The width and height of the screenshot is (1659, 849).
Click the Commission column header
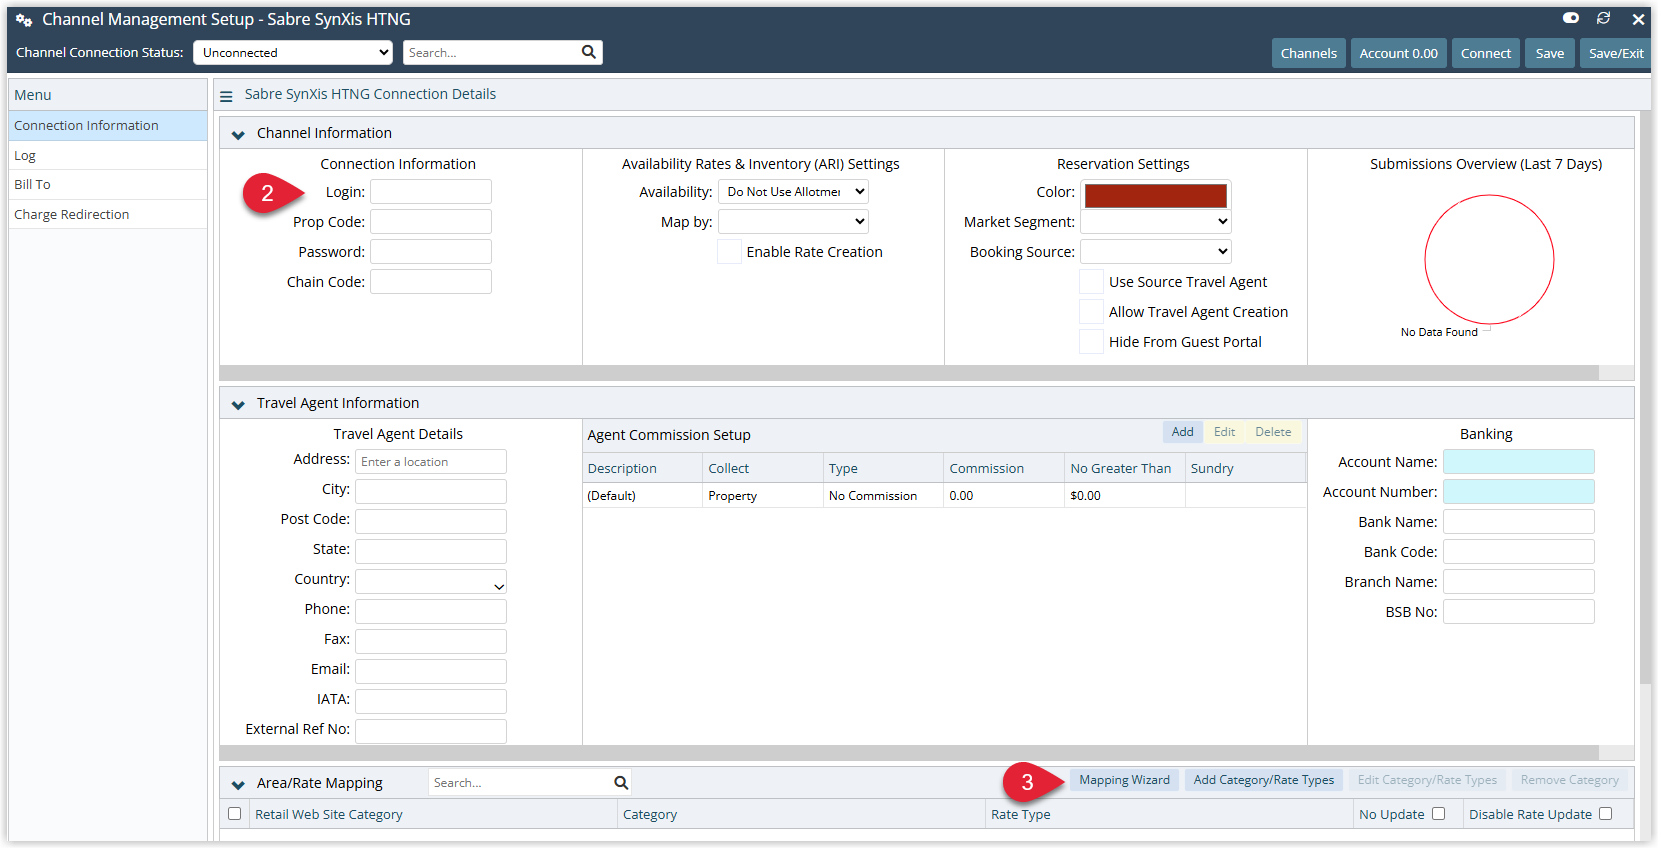click(x=1004, y=468)
